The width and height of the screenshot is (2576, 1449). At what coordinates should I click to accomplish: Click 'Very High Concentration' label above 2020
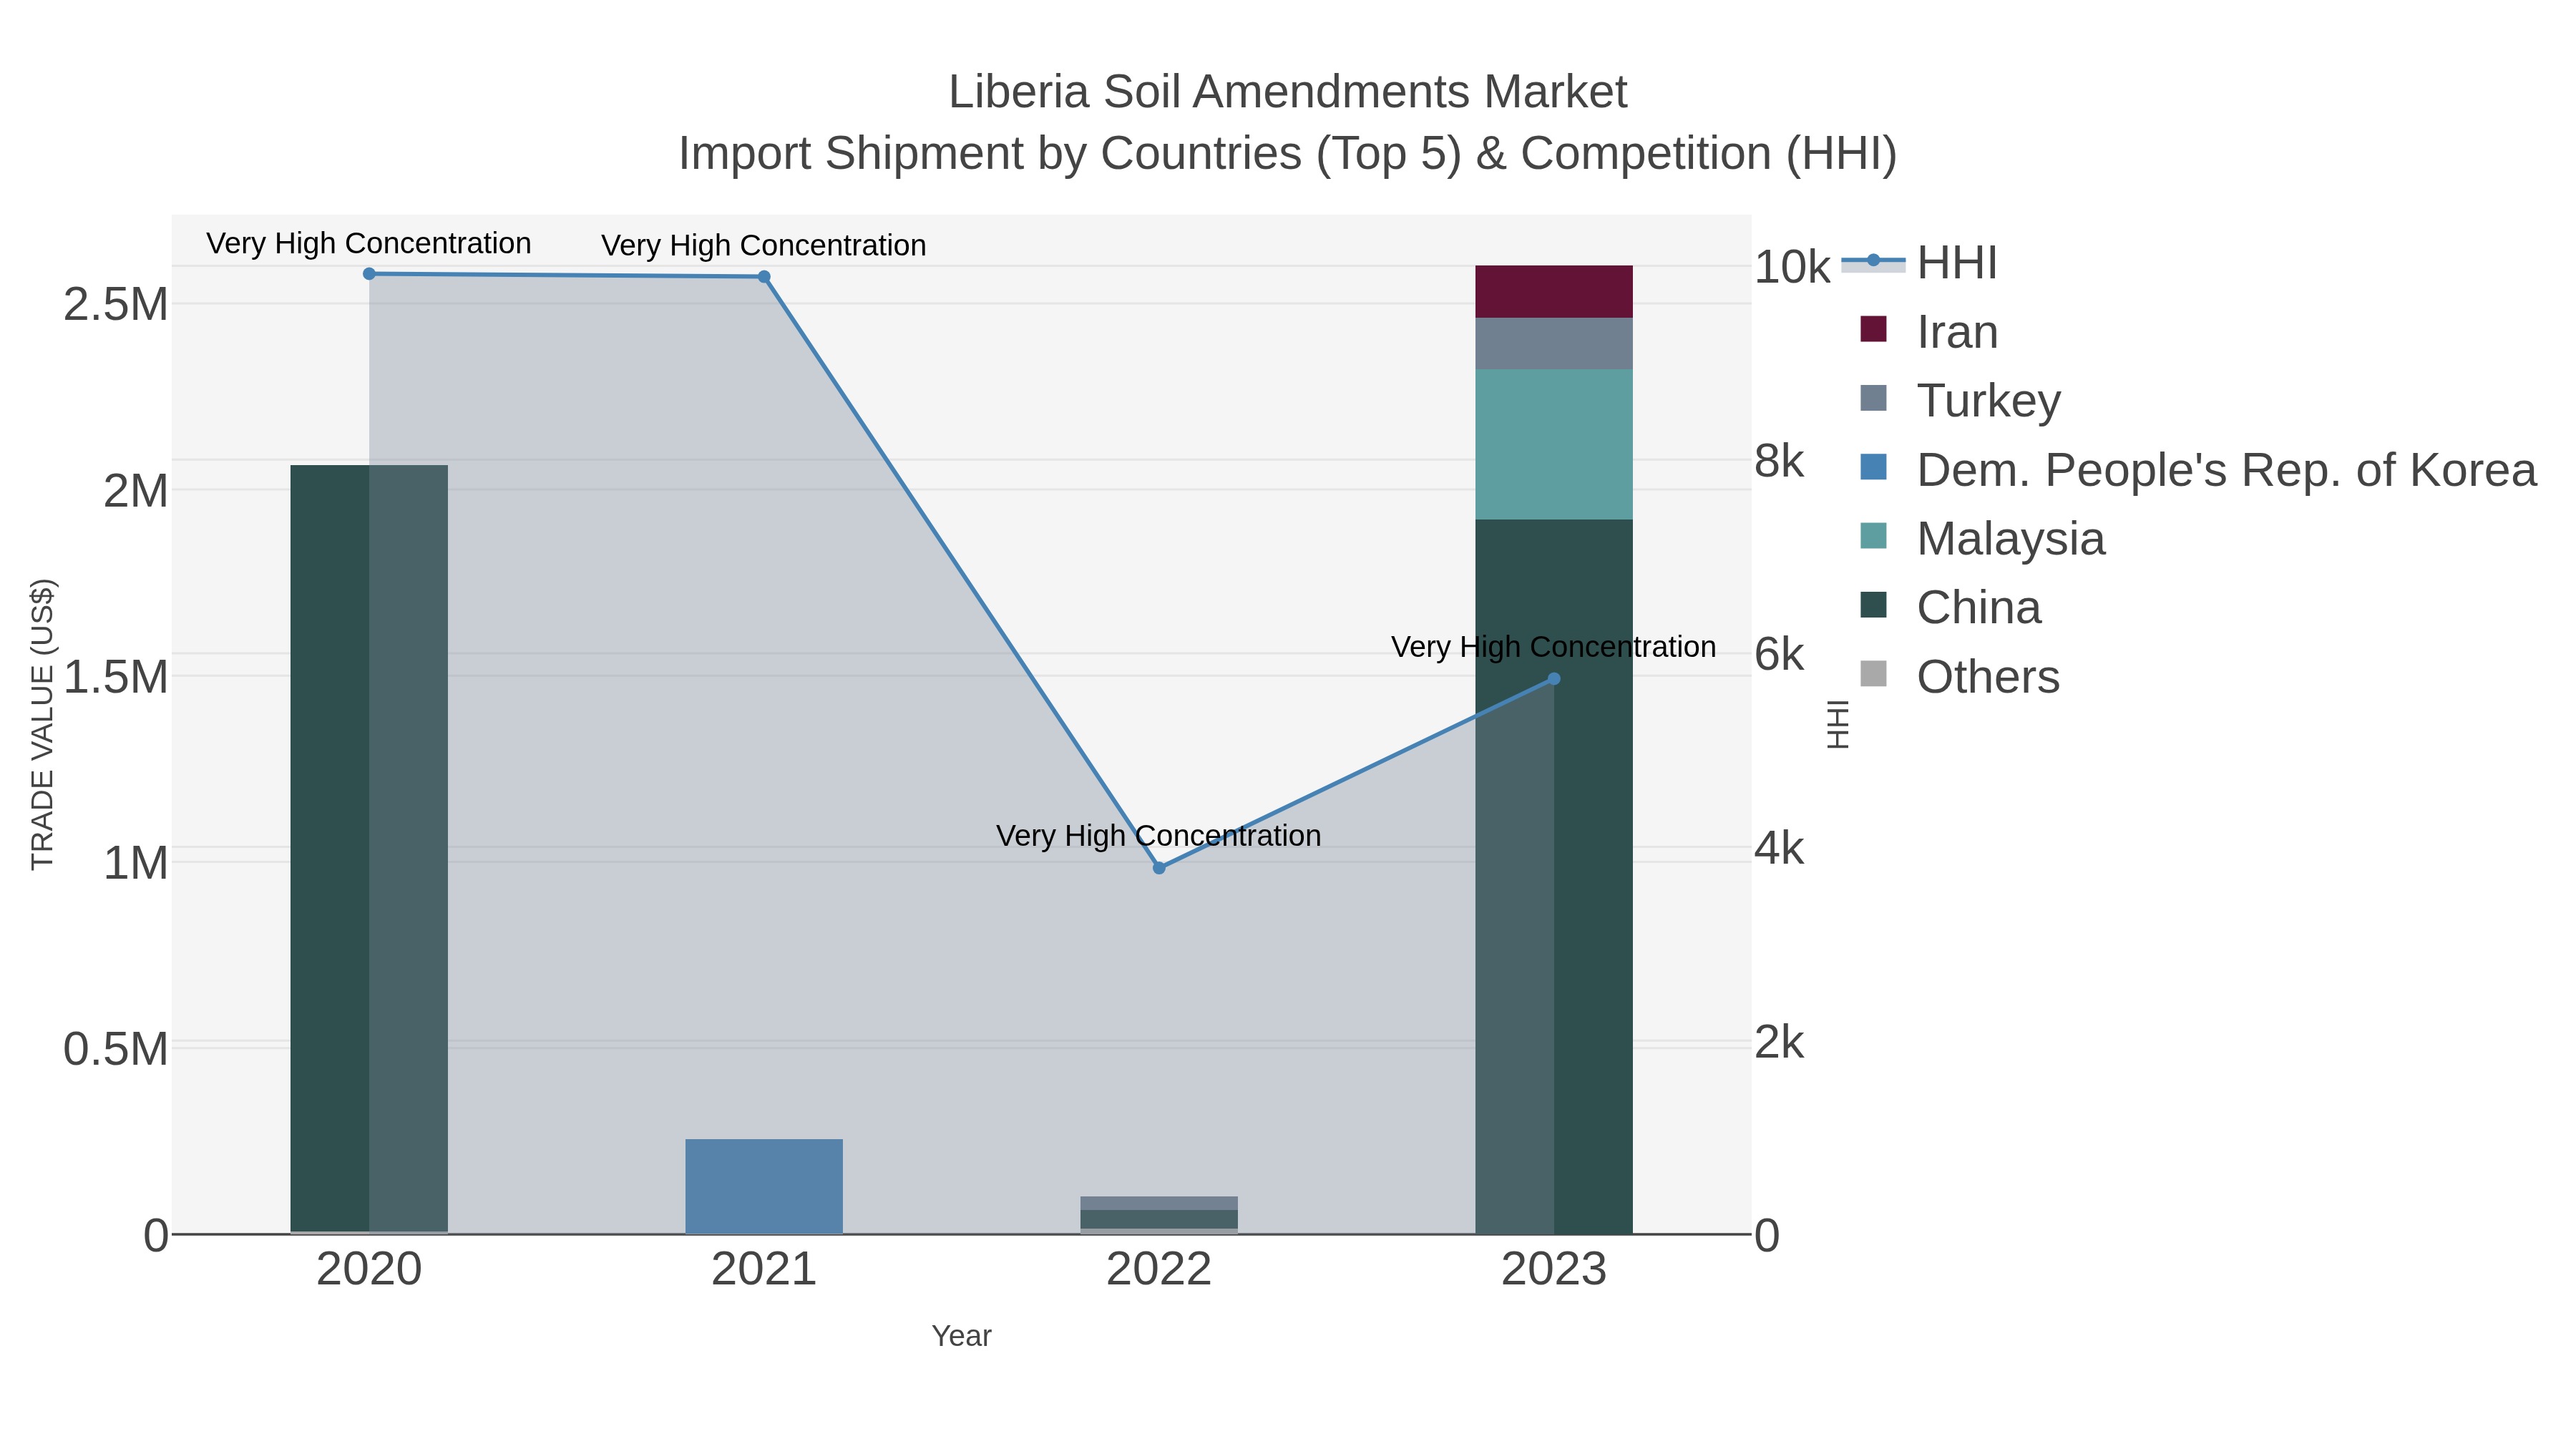[x=369, y=244]
